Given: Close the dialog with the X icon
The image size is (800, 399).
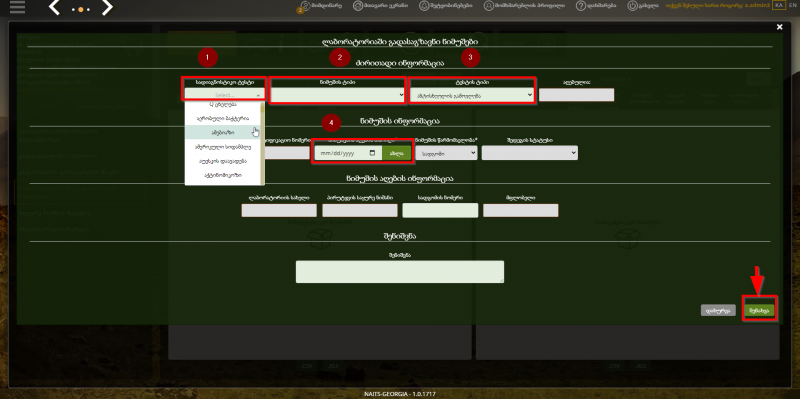Looking at the screenshot, I should [779, 27].
